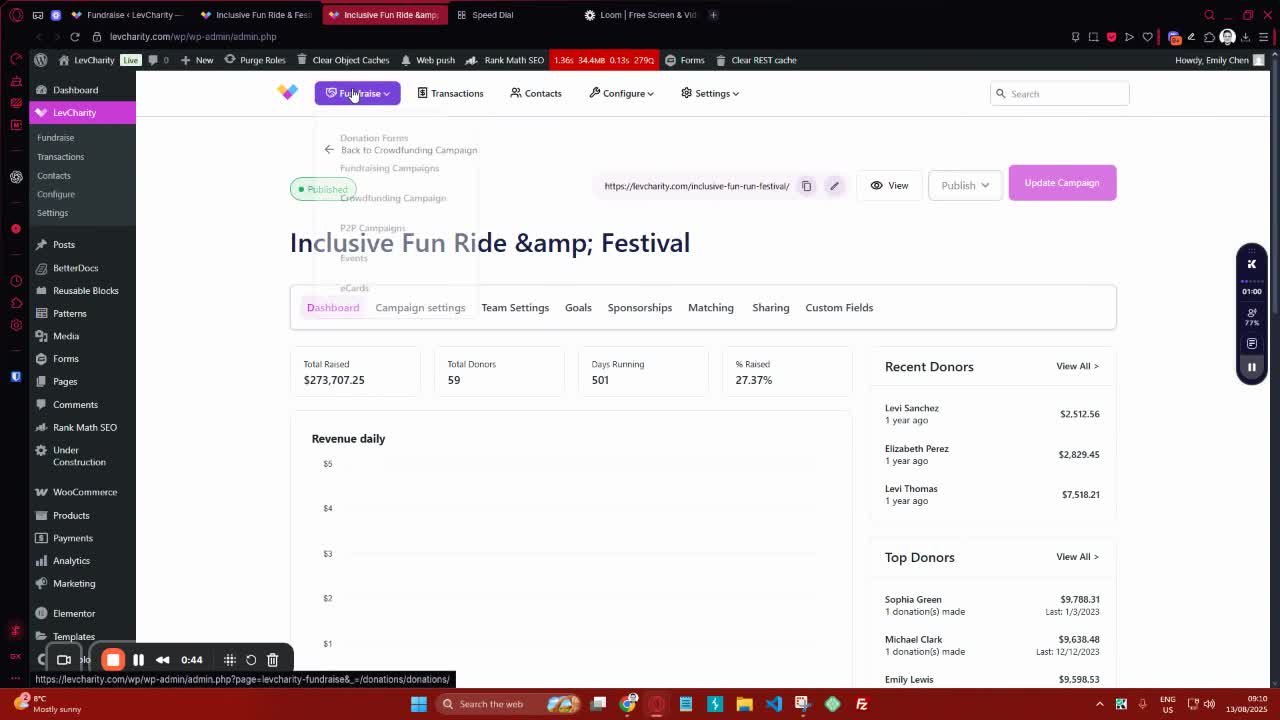Screen dimensions: 1280x720
Task: Go back to Crowdfunding Campaign
Action: (400, 150)
